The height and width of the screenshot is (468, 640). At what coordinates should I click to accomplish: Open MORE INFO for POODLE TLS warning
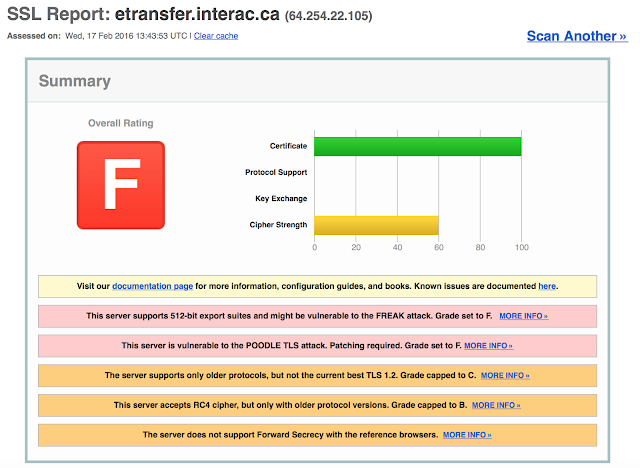coord(489,346)
